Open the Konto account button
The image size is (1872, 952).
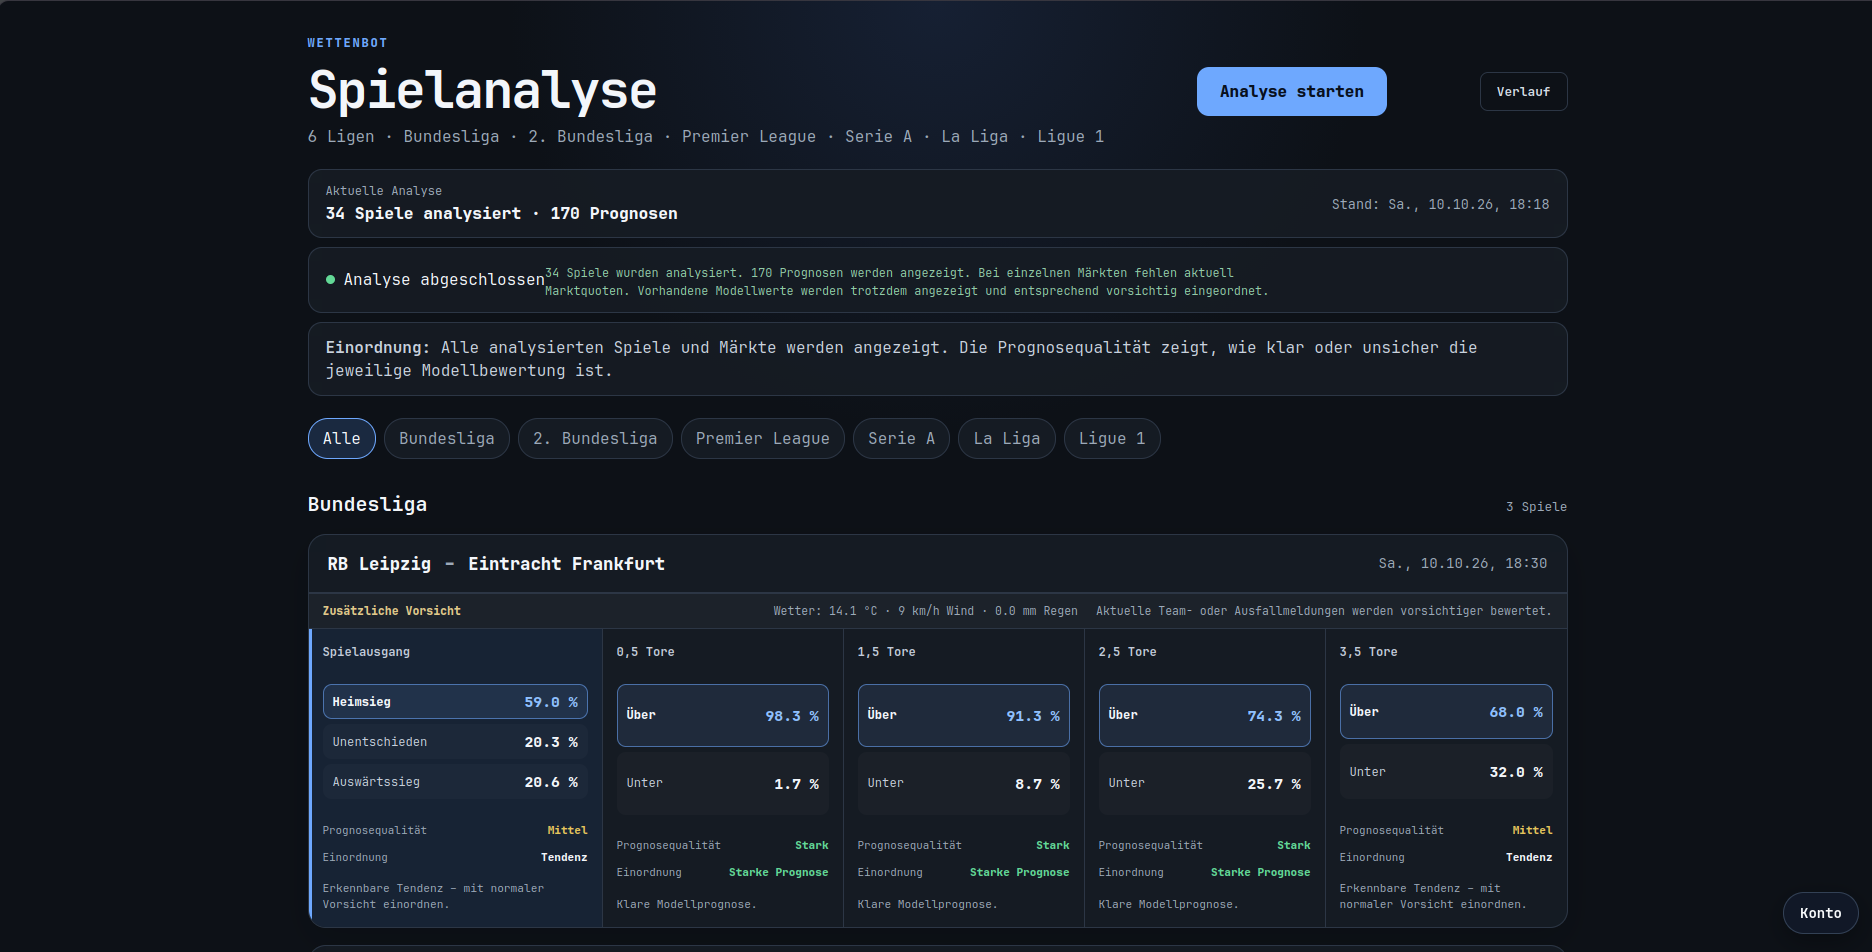pos(1820,913)
